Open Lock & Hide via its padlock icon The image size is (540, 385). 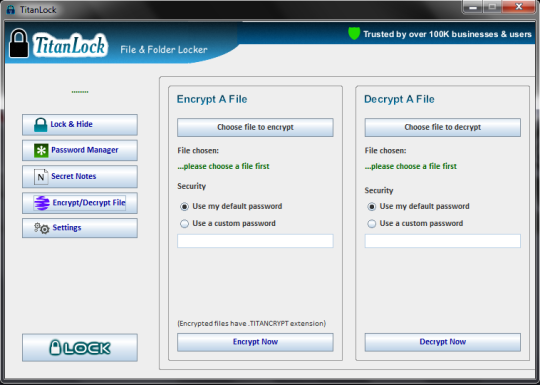40,125
